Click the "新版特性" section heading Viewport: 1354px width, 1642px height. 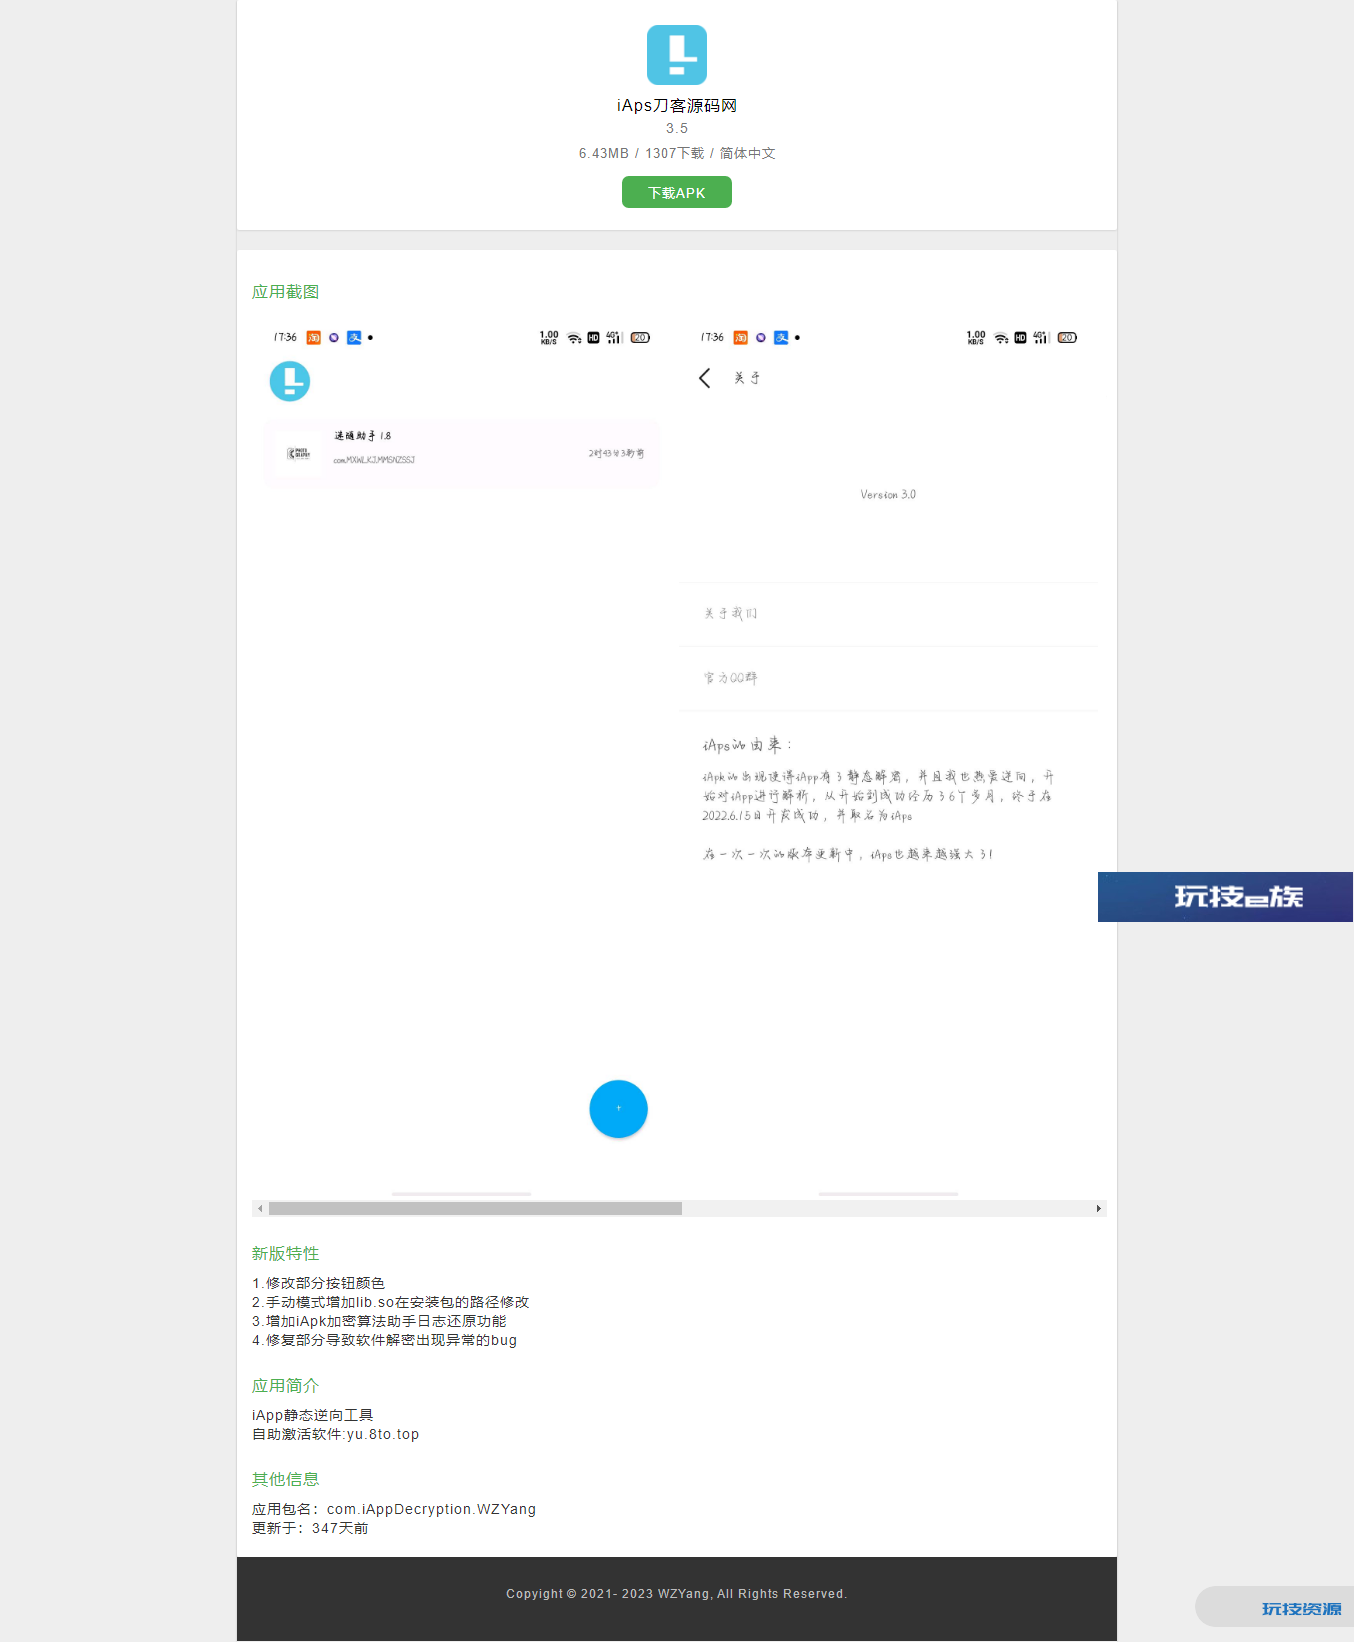[285, 1254]
